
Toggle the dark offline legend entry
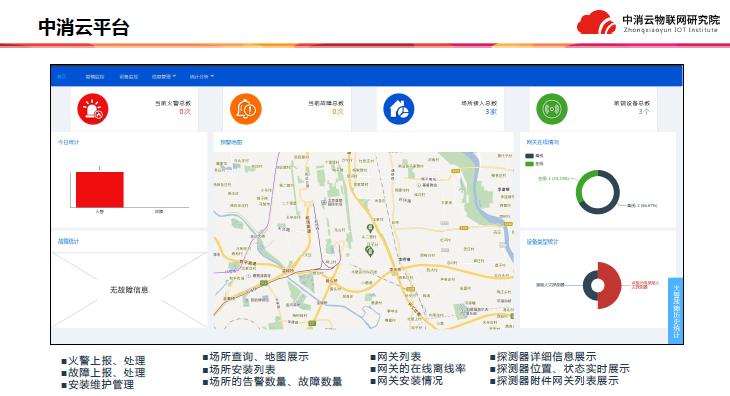pos(534,156)
